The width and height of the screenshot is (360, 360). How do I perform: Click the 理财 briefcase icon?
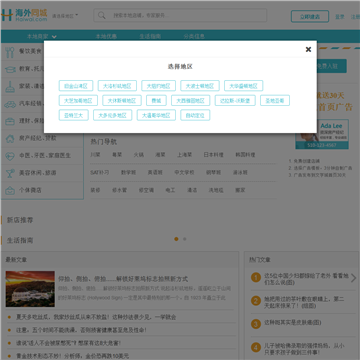(x=10, y=121)
